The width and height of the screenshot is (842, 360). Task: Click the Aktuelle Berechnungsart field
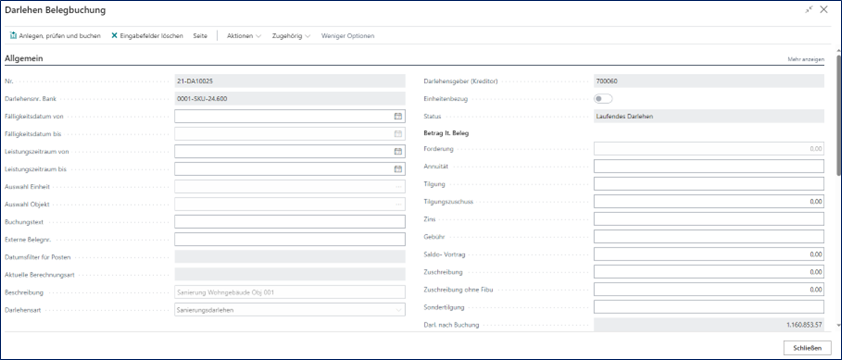coord(290,275)
